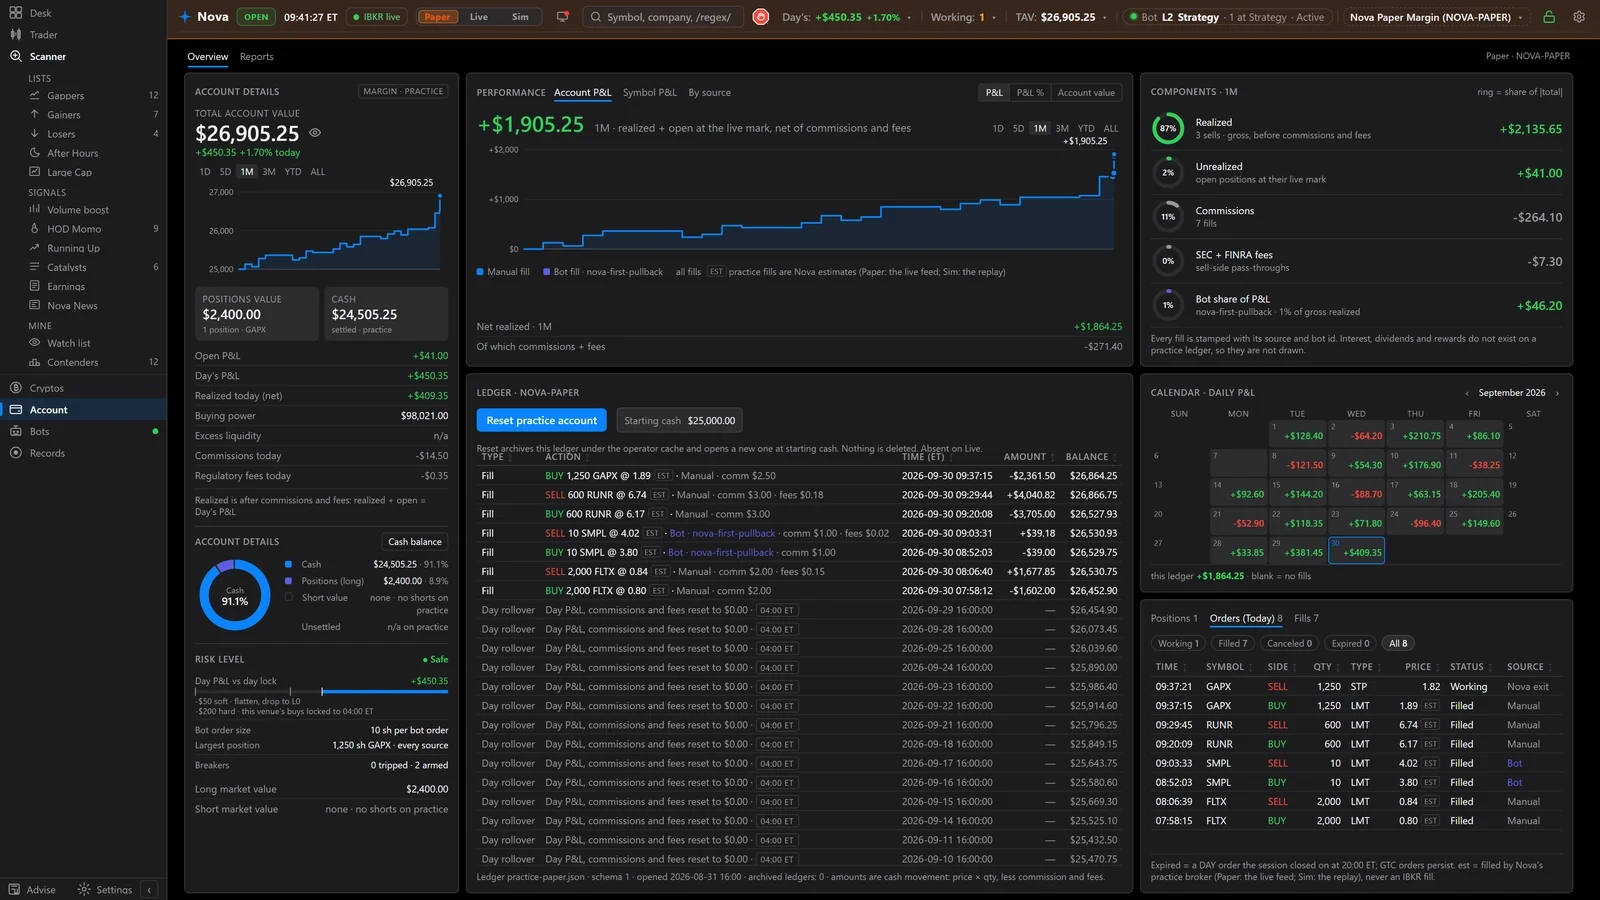This screenshot has height=900, width=1600.
Task: Click the Day P&L vs day lock slider
Action: pyautogui.click(x=321, y=691)
